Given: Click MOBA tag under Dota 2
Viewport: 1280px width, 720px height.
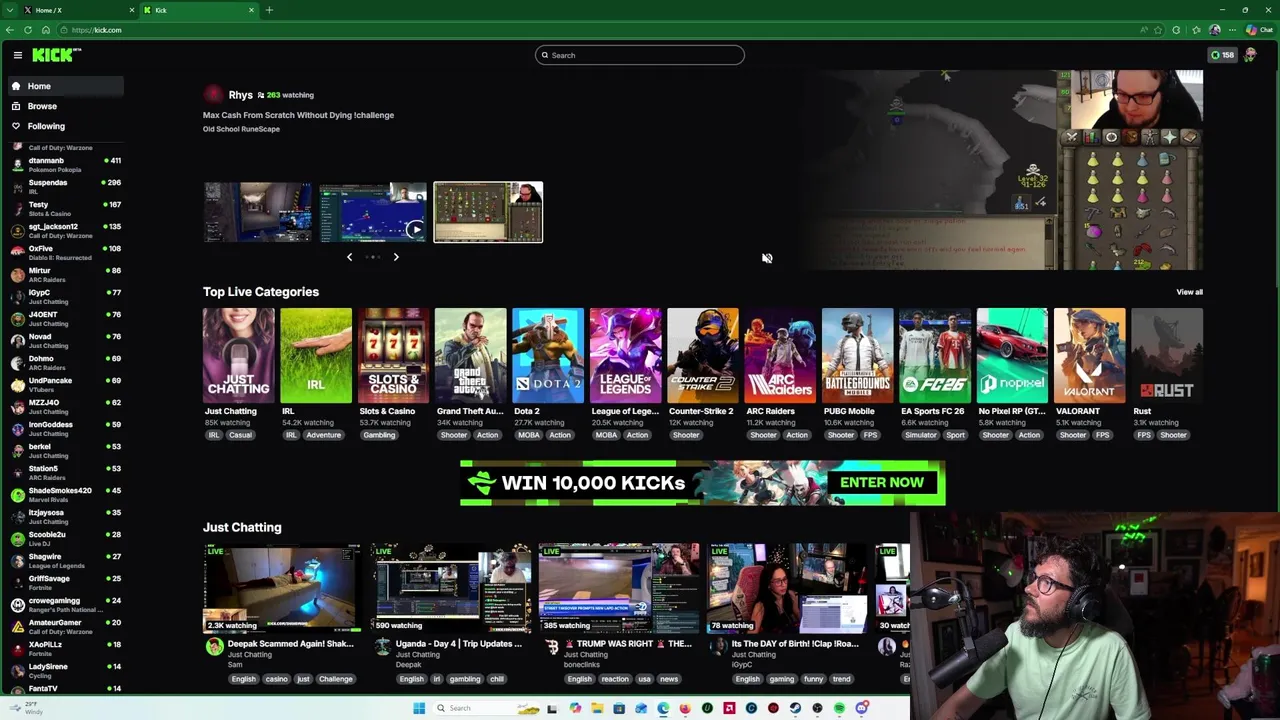Looking at the screenshot, I should click(x=529, y=435).
